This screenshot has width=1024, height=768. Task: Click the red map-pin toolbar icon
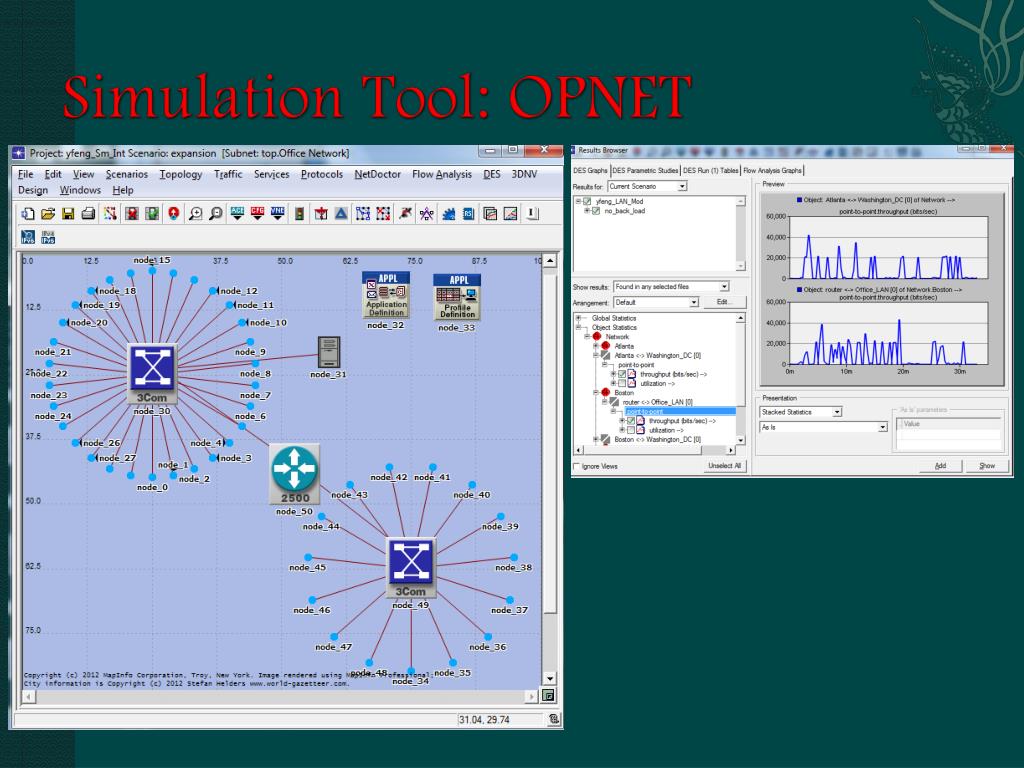(173, 214)
